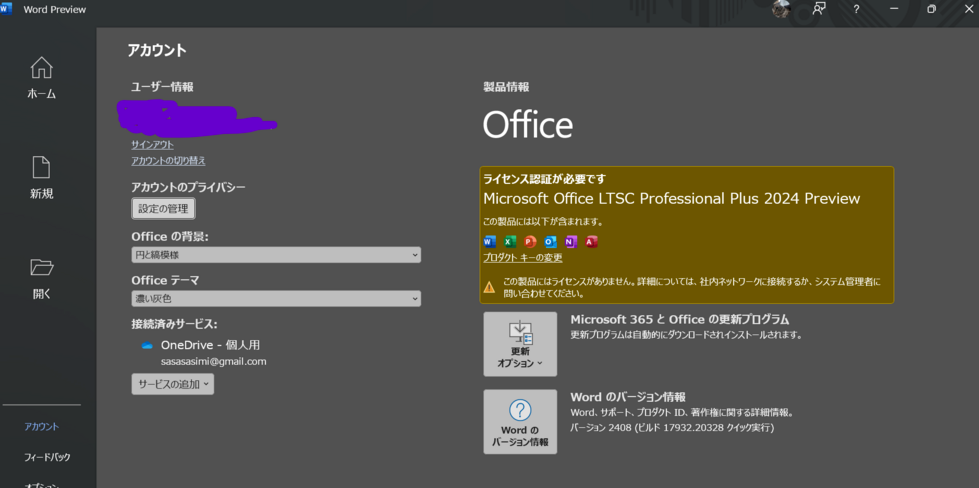Expand the 更新オプション dropdown button
This screenshot has height=488, width=979.
pos(520,344)
